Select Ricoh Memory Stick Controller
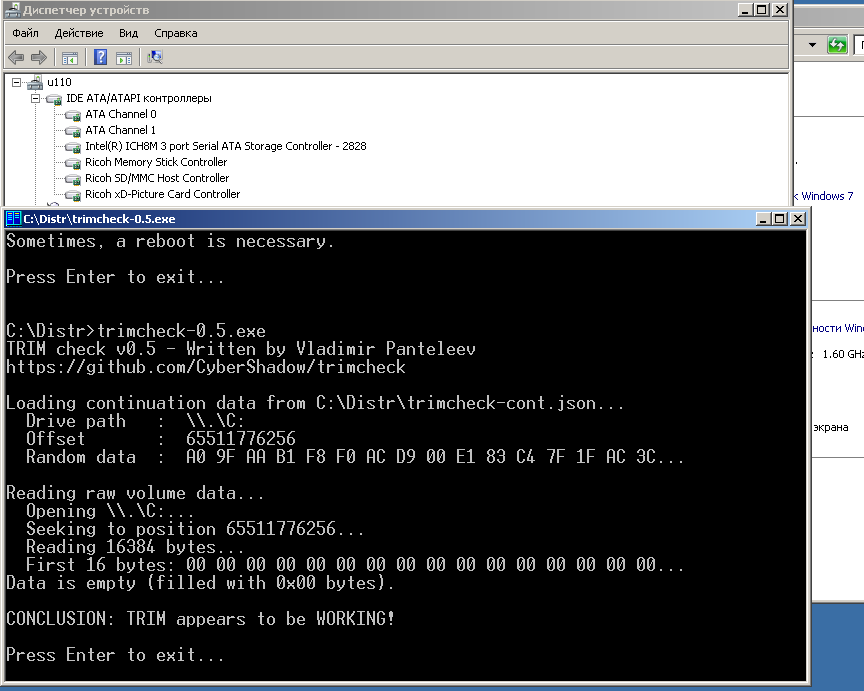Image resolution: width=864 pixels, height=691 pixels. click(x=156, y=162)
